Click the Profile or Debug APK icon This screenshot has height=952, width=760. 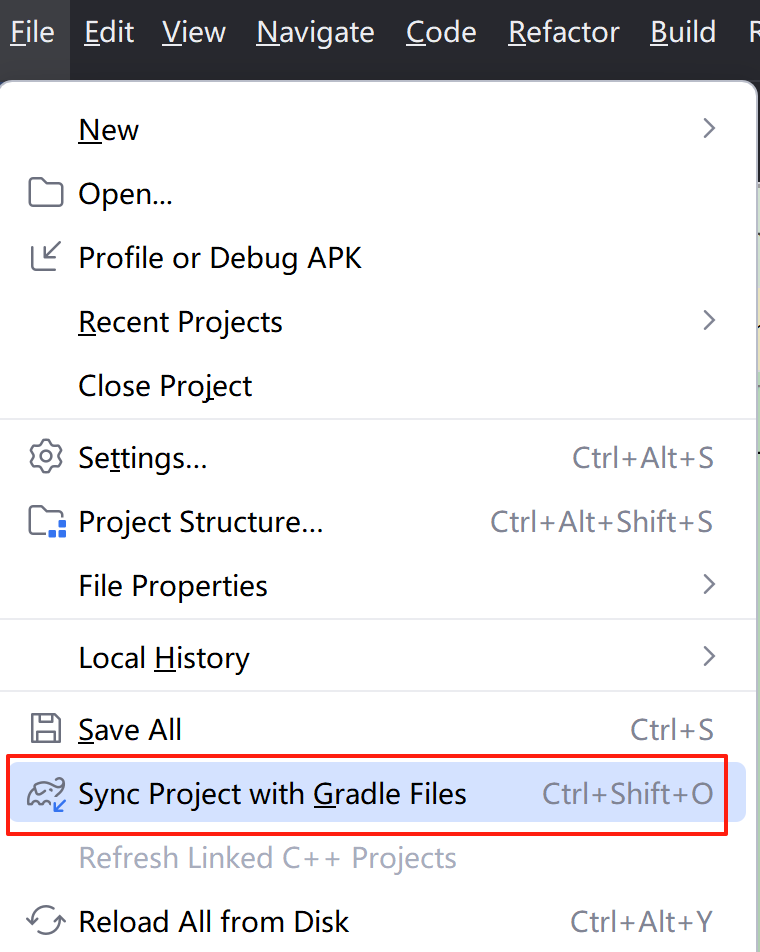45,257
